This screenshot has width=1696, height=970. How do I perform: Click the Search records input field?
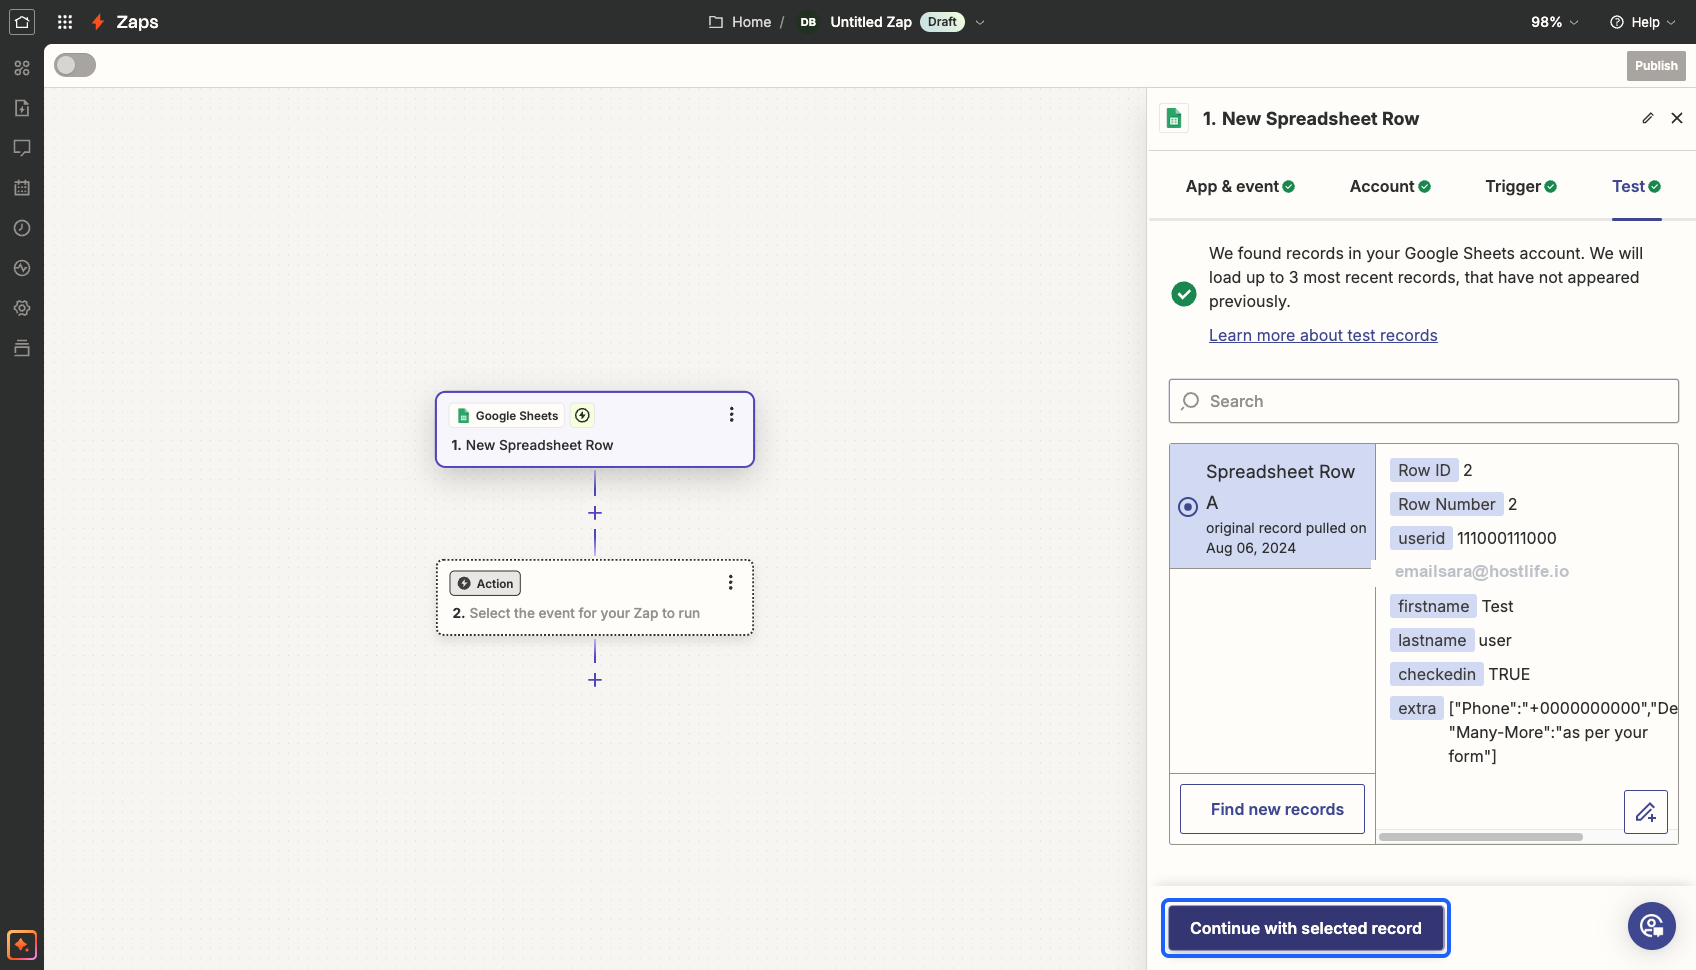tap(1424, 401)
